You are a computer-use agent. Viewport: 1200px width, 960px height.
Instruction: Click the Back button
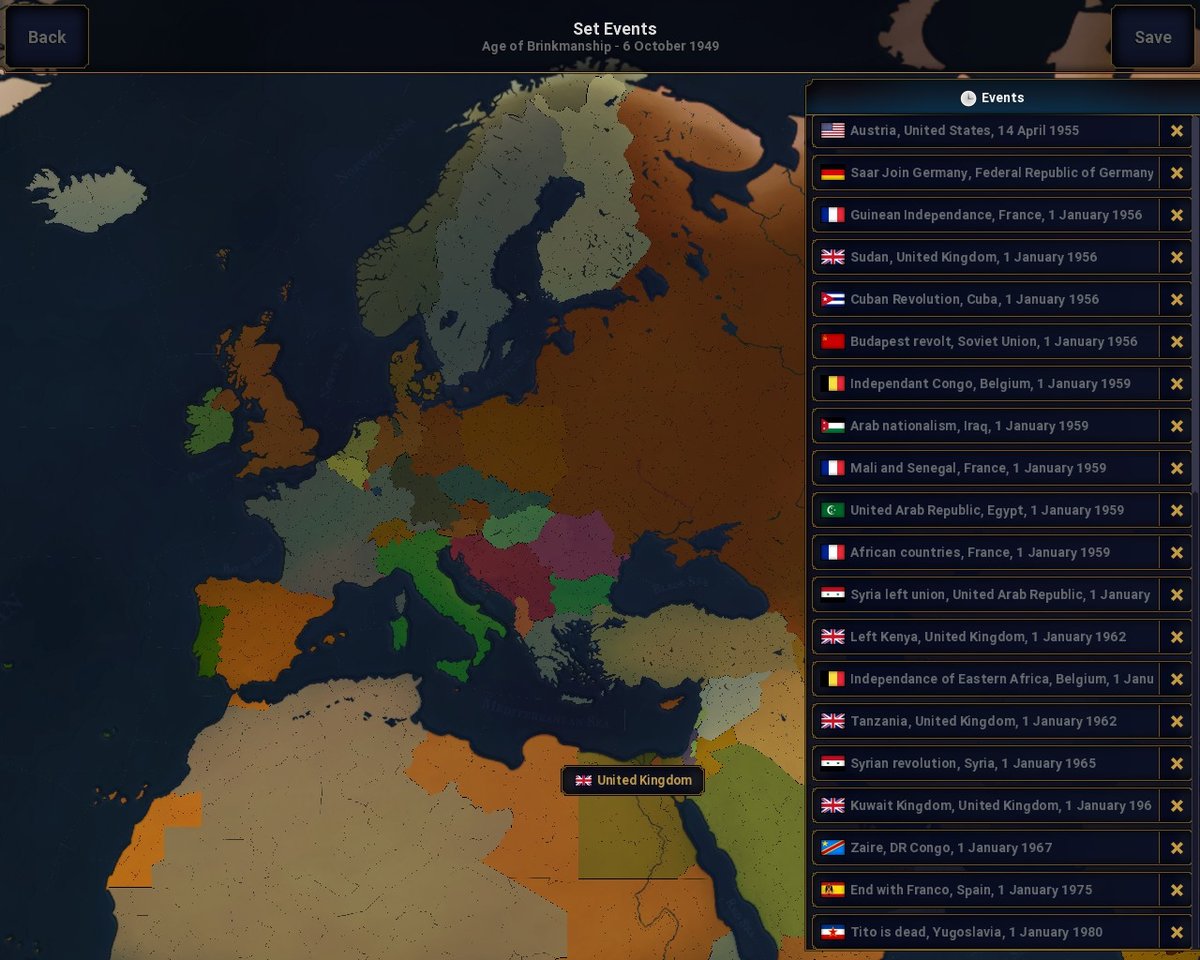(x=47, y=37)
